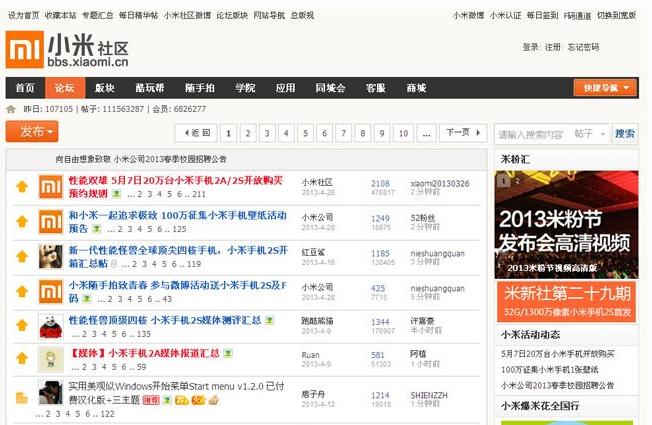Image resolution: width=652 pixels, height=425 pixels.
Task: Open the 发布 dropdown button
Action: [32, 131]
